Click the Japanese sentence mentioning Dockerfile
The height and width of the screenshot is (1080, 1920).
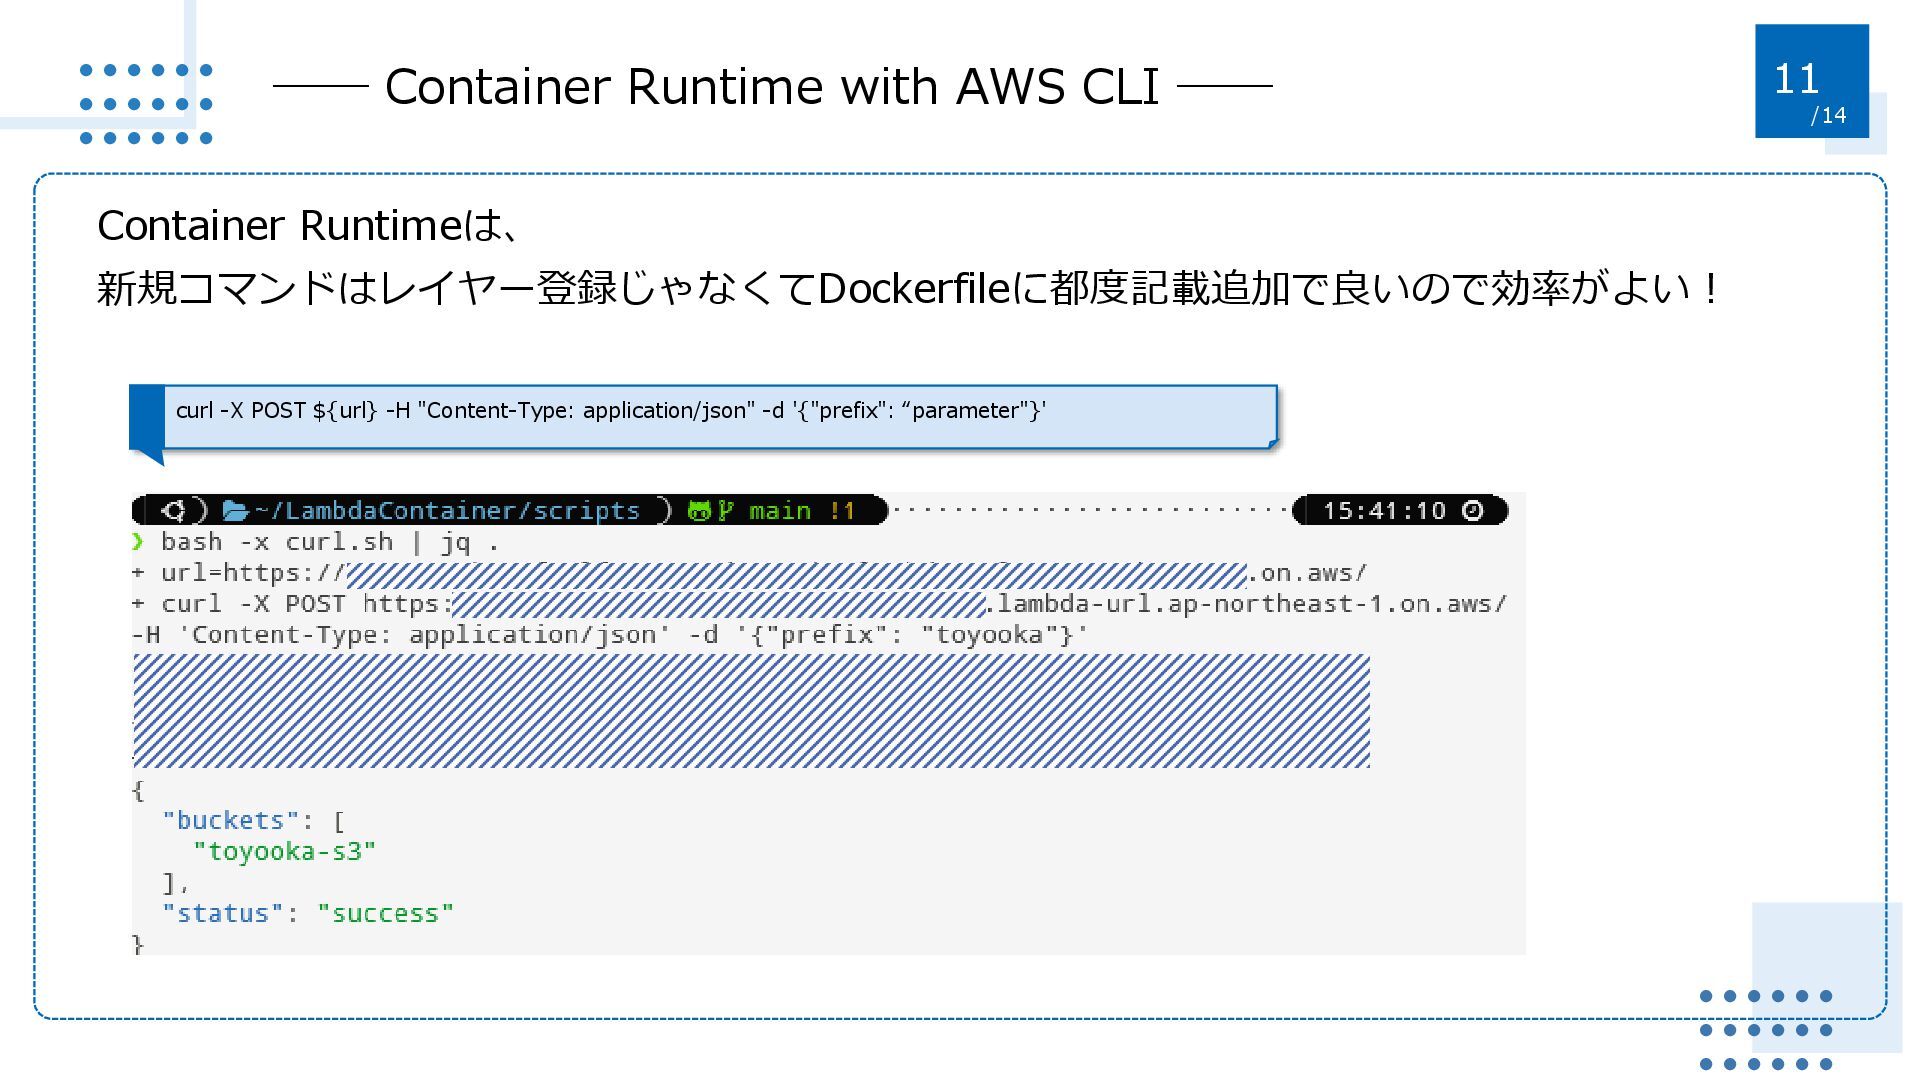click(909, 289)
